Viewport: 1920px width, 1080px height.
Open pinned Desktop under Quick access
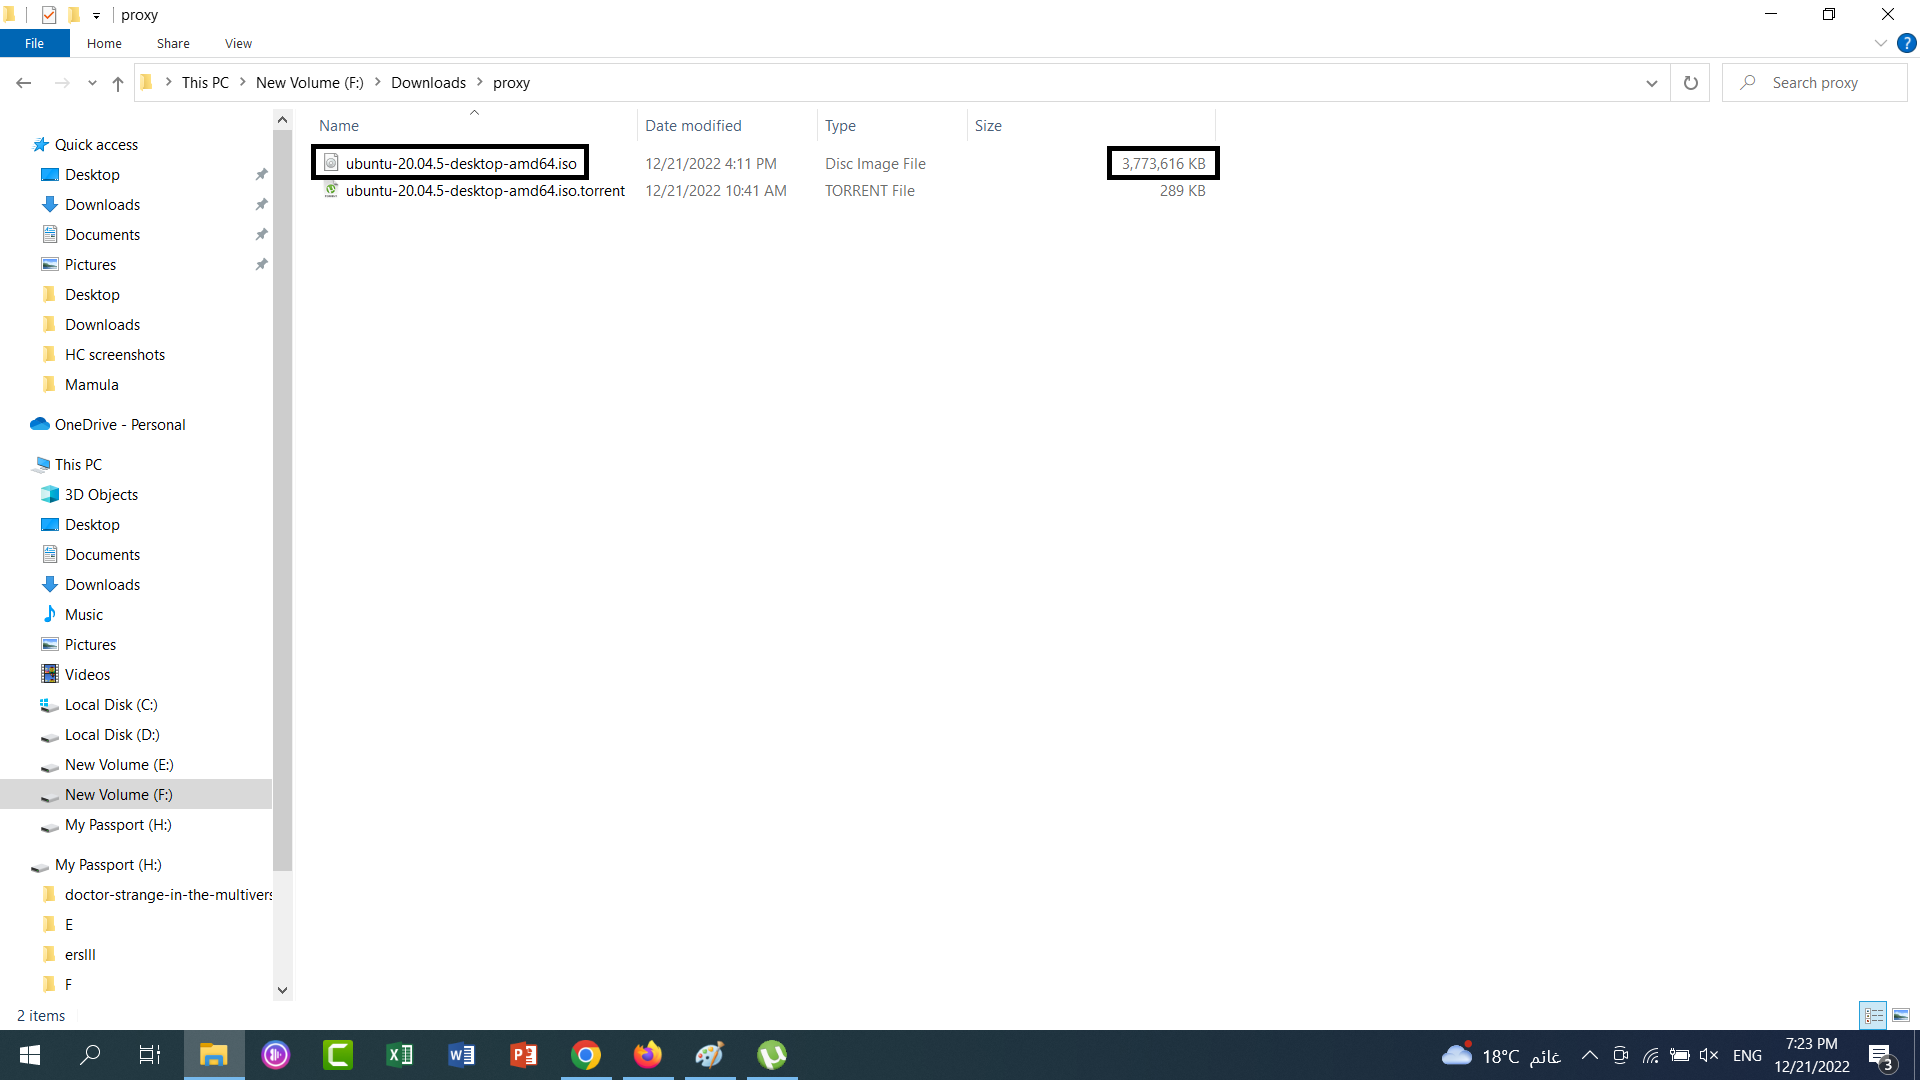pos(92,175)
